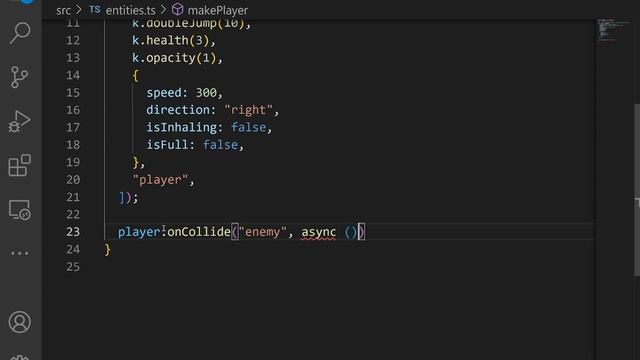Expand chevron after src in breadcrumb
This screenshot has width=640, height=360.
pyautogui.click(x=79, y=10)
